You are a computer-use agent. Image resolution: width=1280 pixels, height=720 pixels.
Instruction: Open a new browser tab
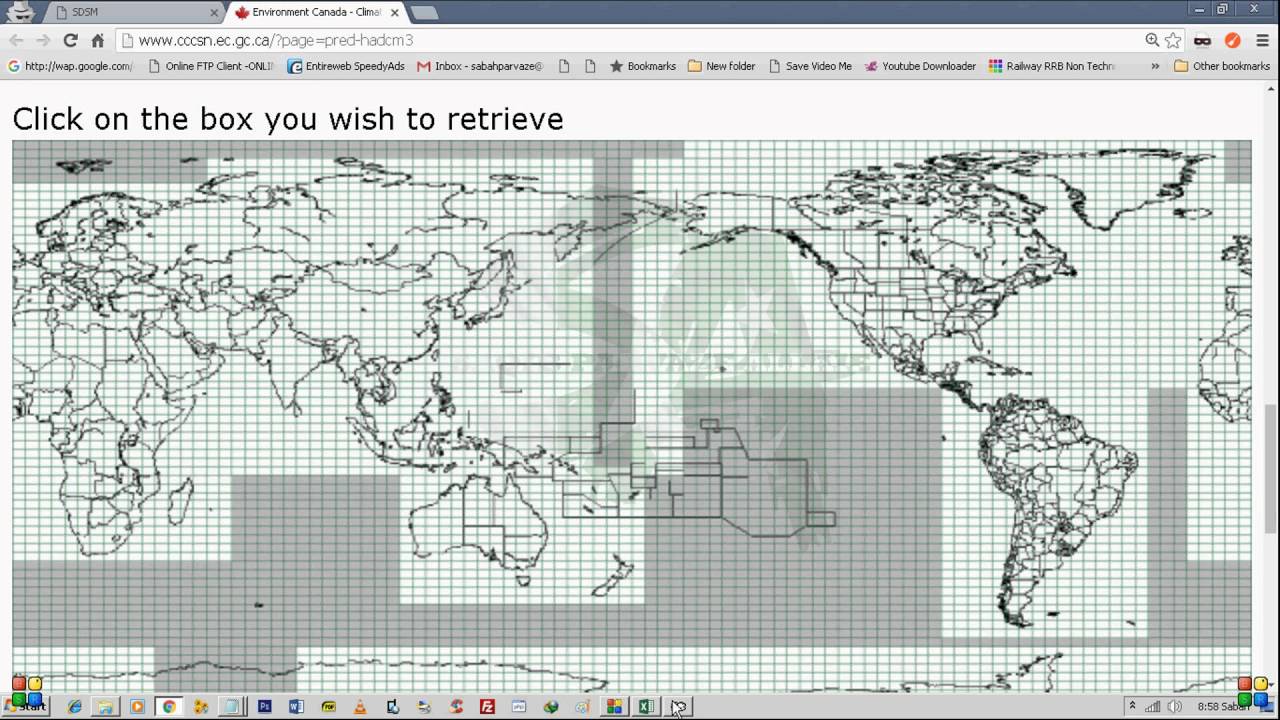(x=424, y=13)
